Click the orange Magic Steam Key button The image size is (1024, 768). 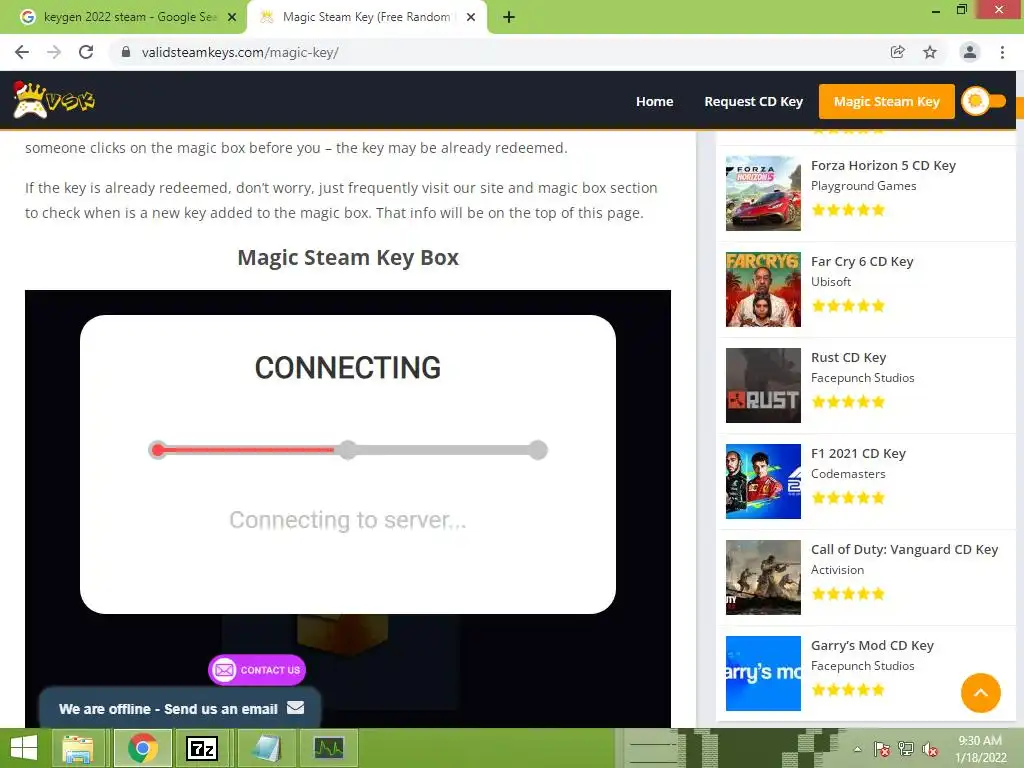pyautogui.click(x=886, y=102)
